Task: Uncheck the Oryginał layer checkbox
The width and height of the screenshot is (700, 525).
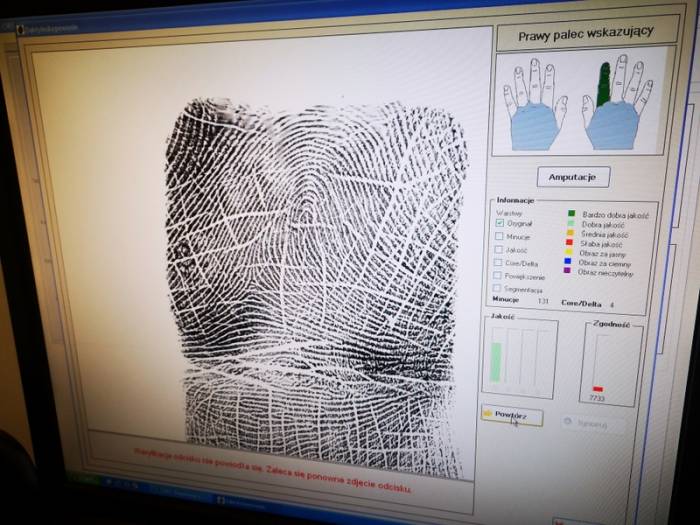Action: point(500,224)
